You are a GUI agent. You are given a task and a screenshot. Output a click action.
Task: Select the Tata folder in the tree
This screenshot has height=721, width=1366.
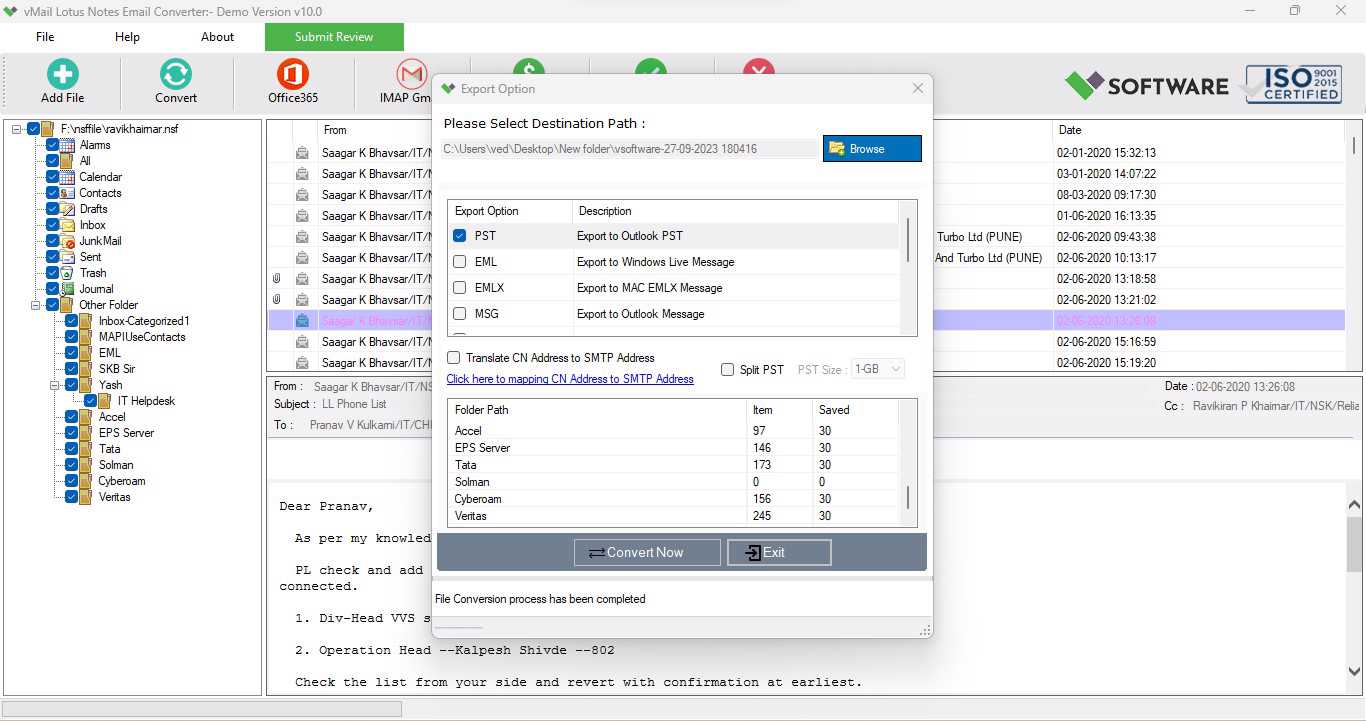[109, 449]
